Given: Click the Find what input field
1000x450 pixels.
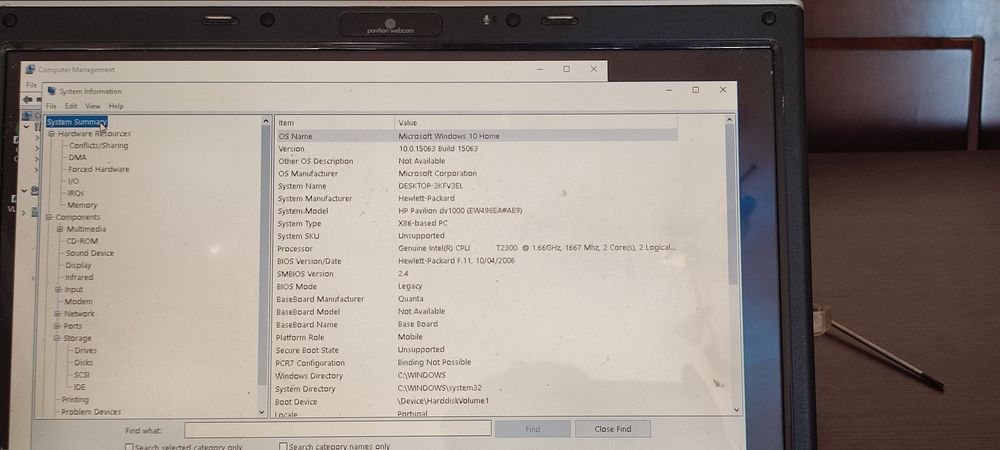Looking at the screenshot, I should 338,428.
